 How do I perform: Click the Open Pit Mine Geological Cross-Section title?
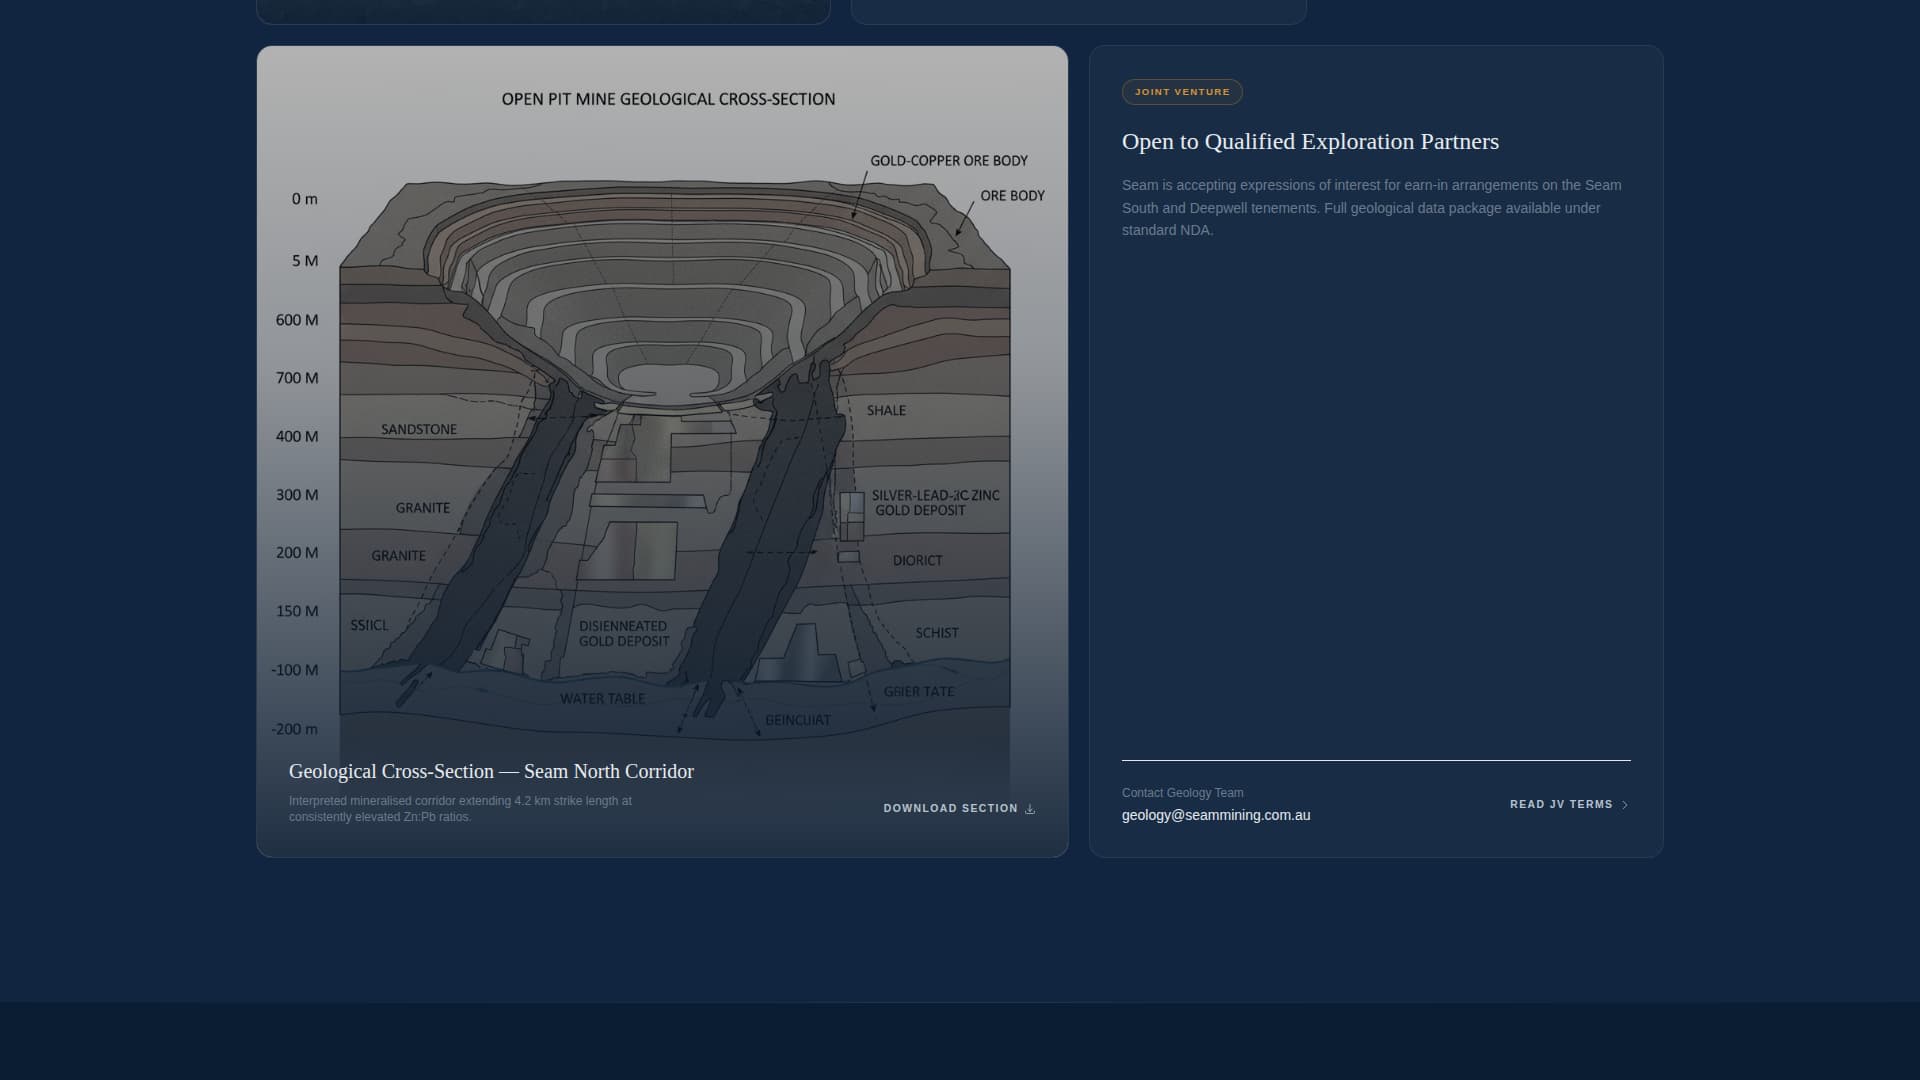pos(668,99)
